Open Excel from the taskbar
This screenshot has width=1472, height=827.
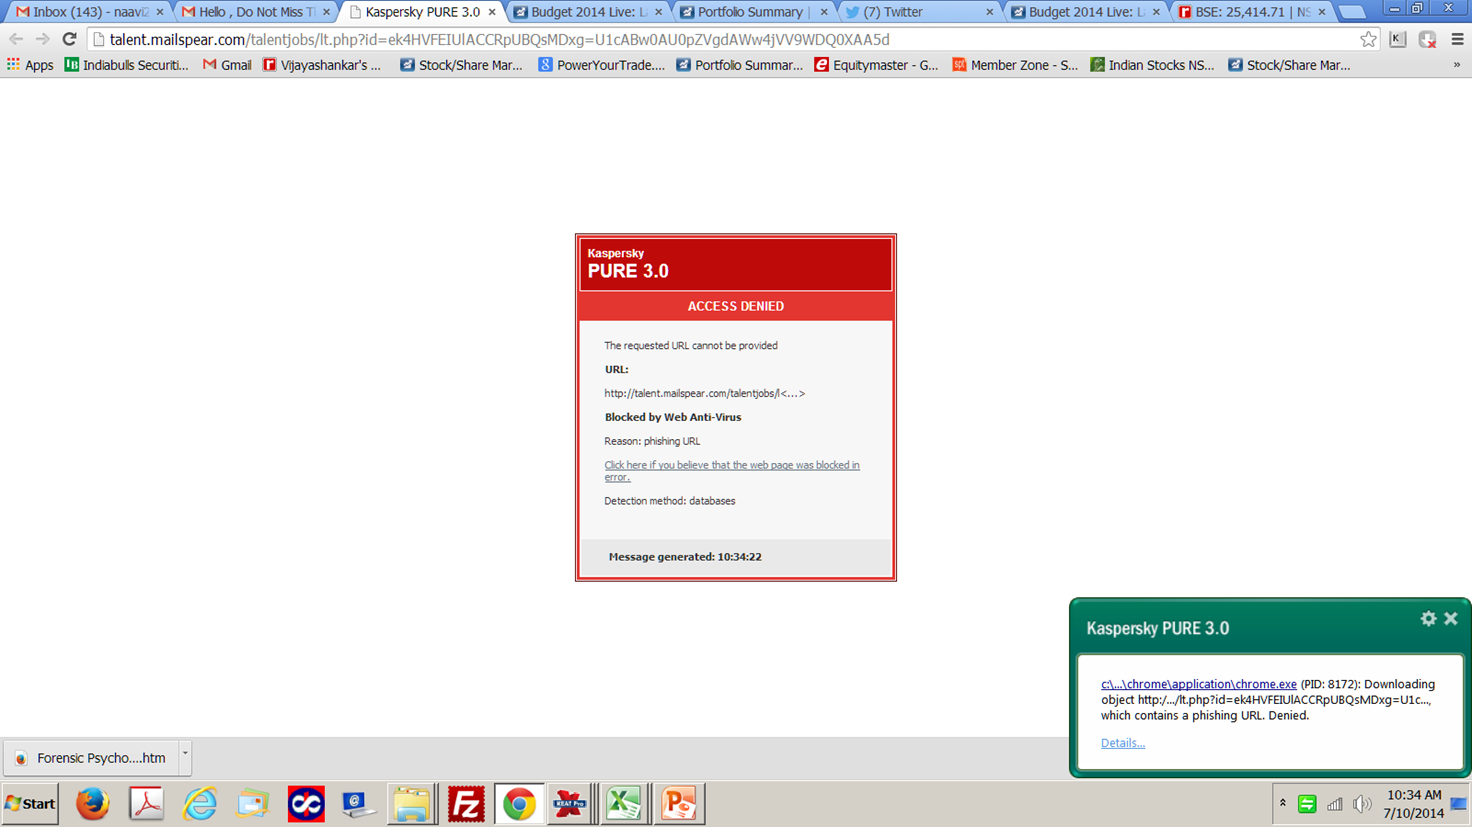pos(624,804)
